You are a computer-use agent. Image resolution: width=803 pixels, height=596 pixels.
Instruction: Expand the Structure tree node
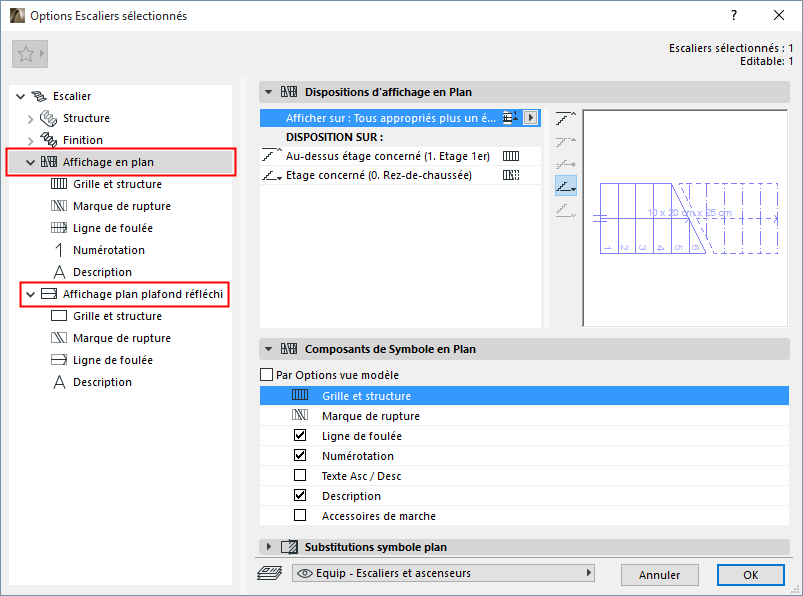(x=30, y=119)
